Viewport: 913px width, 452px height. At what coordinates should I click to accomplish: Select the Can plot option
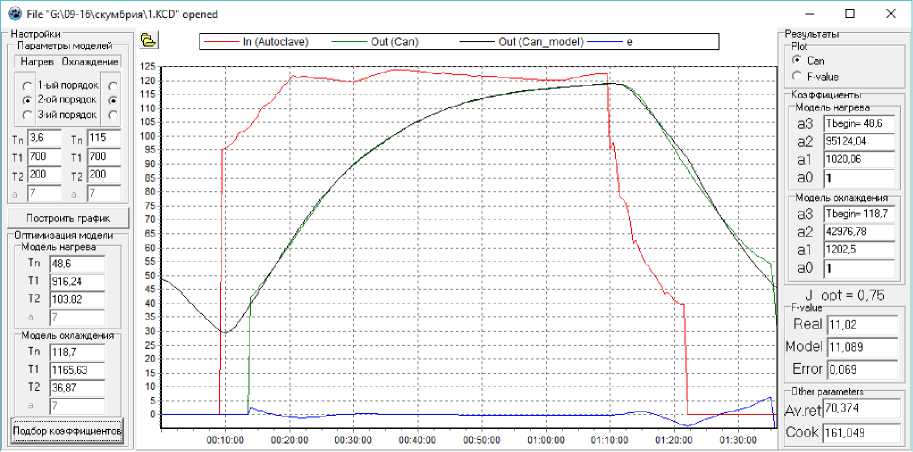click(797, 60)
